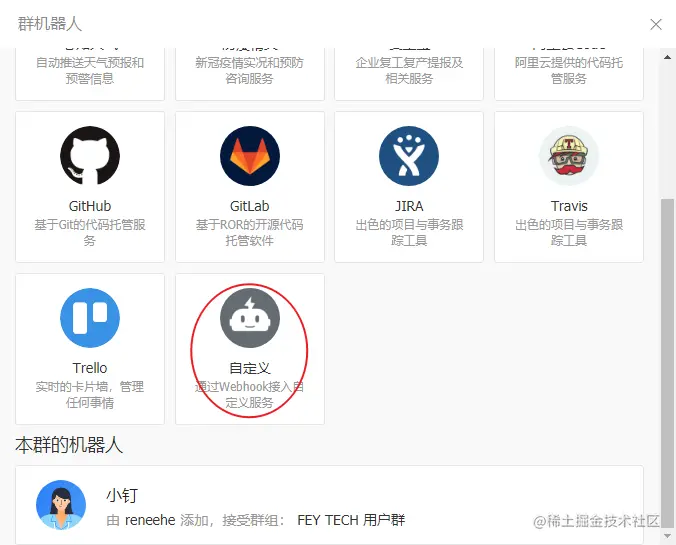676x545 pixels.
Task: Click '通过Webhook接入自定义服务' description
Action: pos(250,395)
